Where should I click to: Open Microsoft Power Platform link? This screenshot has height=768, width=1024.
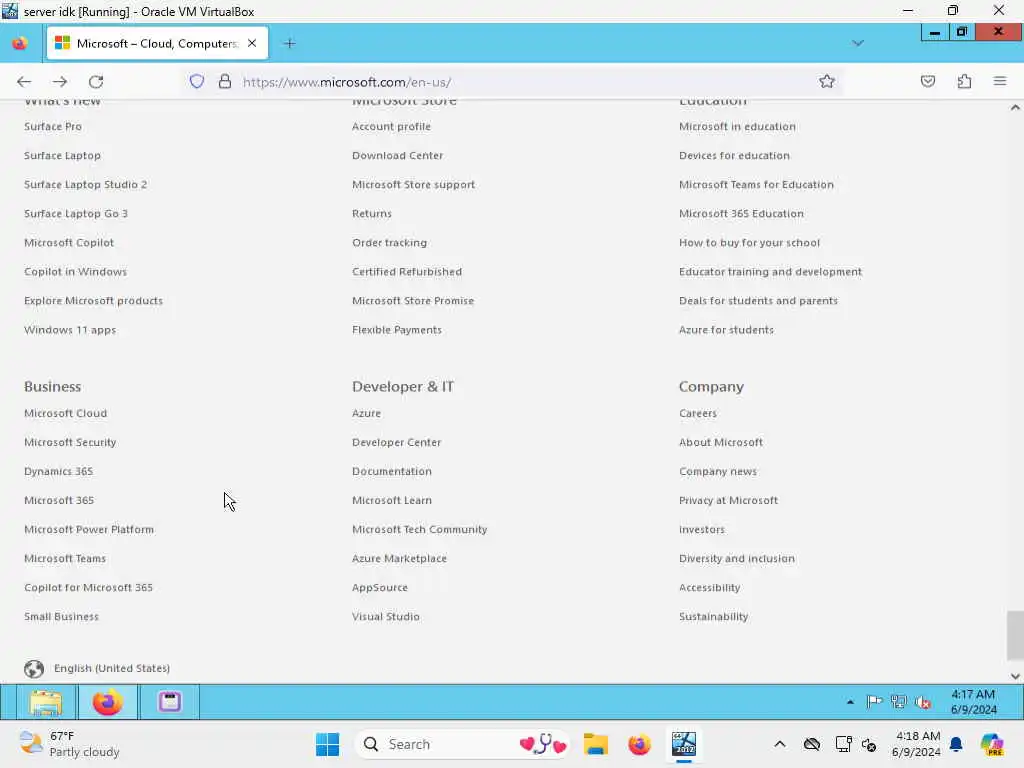[x=89, y=530]
